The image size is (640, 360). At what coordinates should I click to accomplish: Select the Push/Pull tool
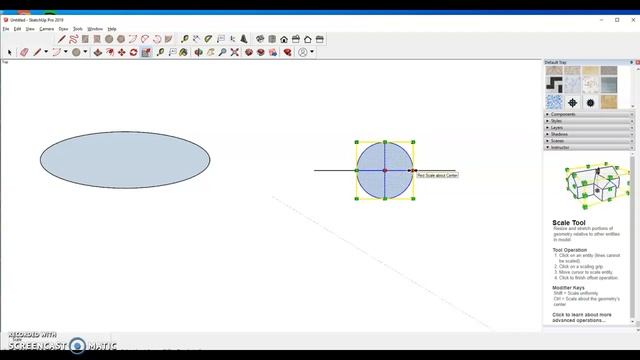click(x=98, y=52)
